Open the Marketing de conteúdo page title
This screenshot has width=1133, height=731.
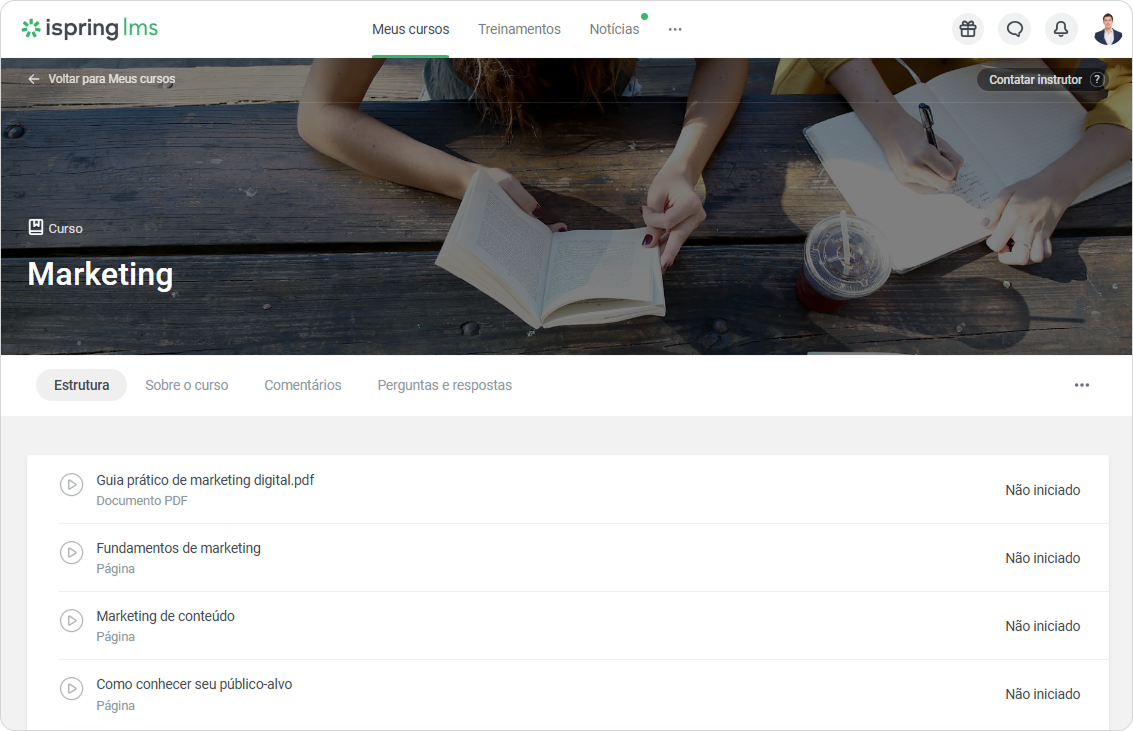click(x=165, y=616)
